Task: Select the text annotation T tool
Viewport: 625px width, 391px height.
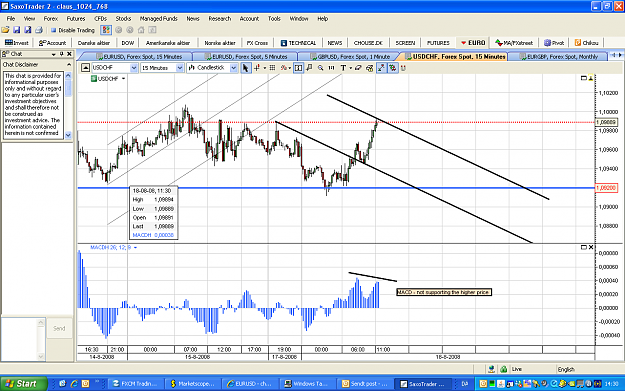Action: point(343,68)
